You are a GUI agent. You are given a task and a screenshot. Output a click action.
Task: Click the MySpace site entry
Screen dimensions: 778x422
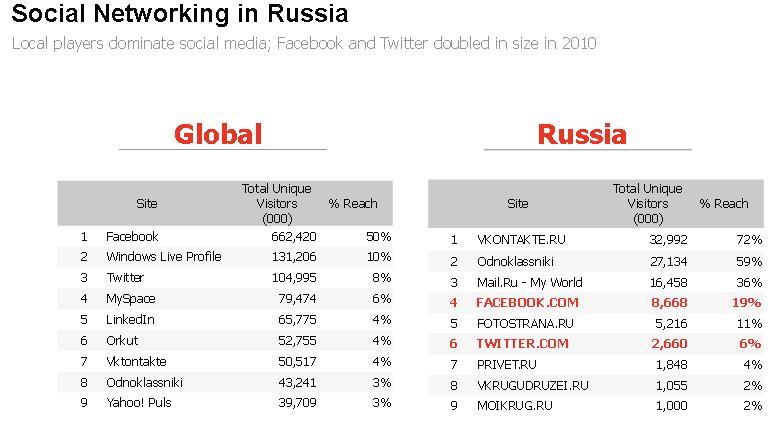(x=130, y=299)
